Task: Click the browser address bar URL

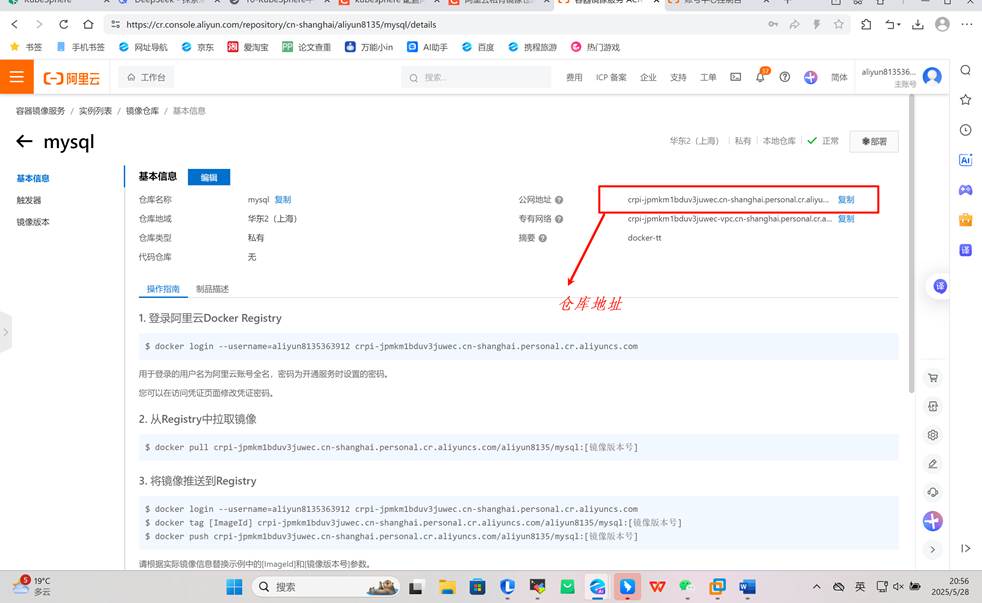Action: tap(281, 24)
